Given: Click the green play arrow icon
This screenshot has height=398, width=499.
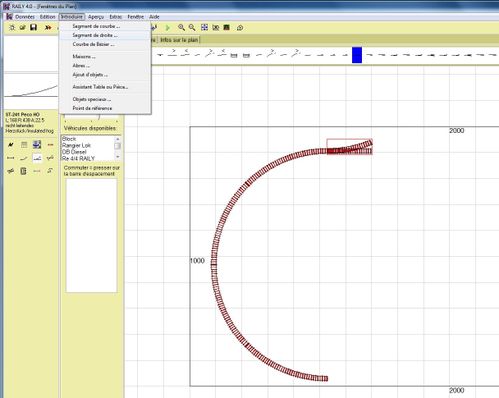Looking at the screenshot, I should click(x=168, y=28).
